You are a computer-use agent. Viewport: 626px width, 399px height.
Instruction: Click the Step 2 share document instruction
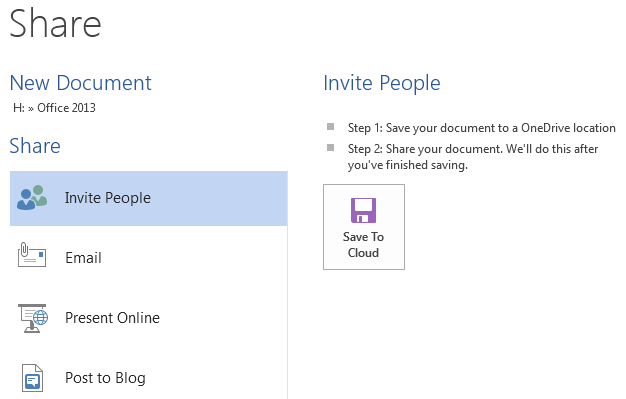tap(473, 157)
